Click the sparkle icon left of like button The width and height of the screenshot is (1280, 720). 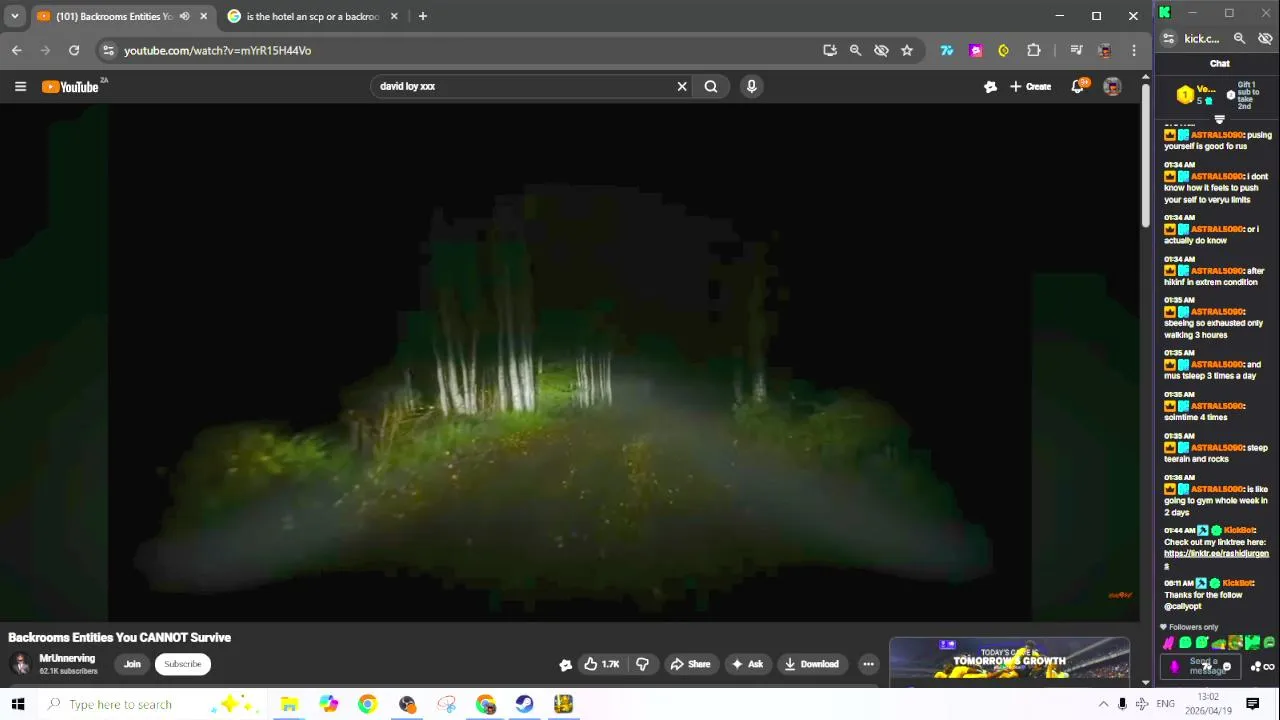pos(565,664)
